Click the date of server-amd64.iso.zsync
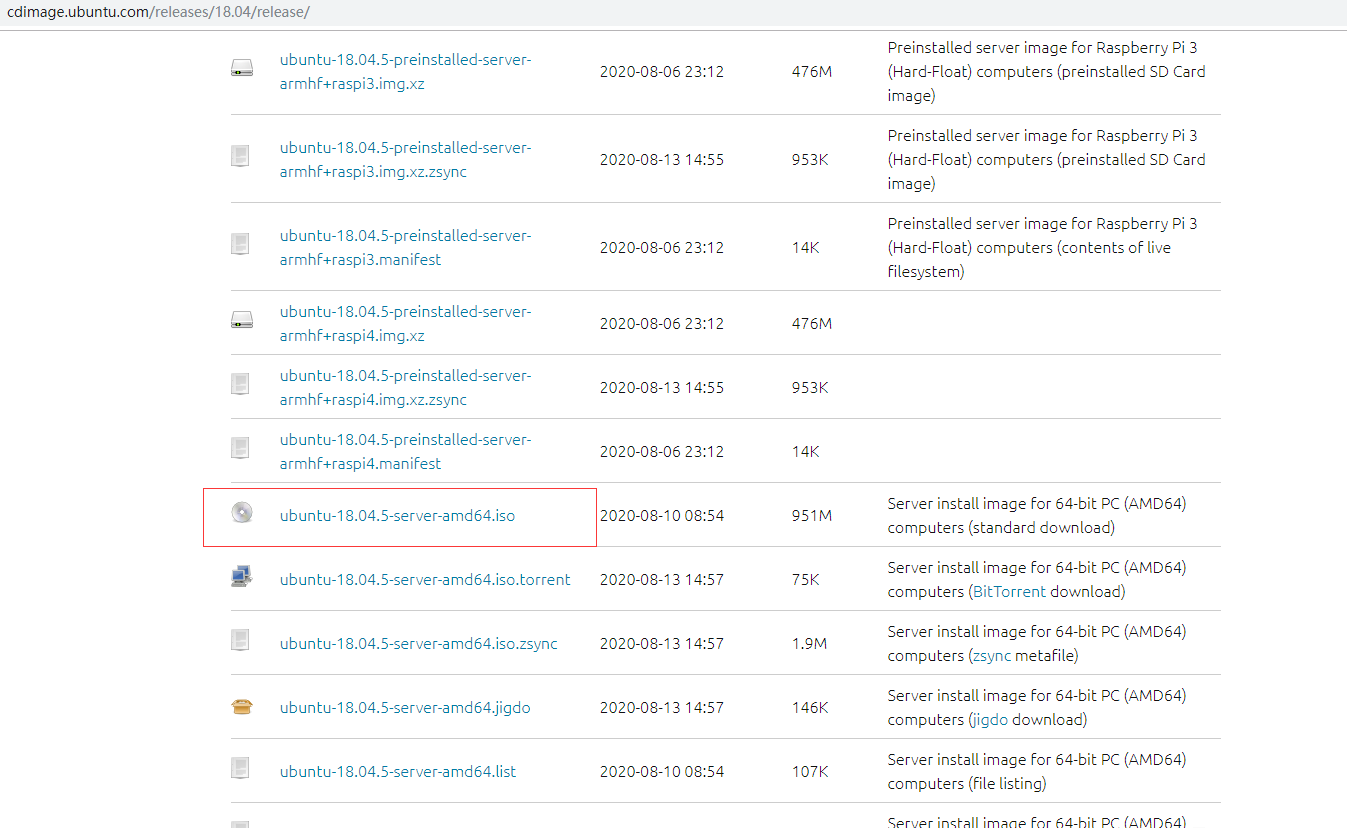The image size is (1347, 828). tap(662, 644)
